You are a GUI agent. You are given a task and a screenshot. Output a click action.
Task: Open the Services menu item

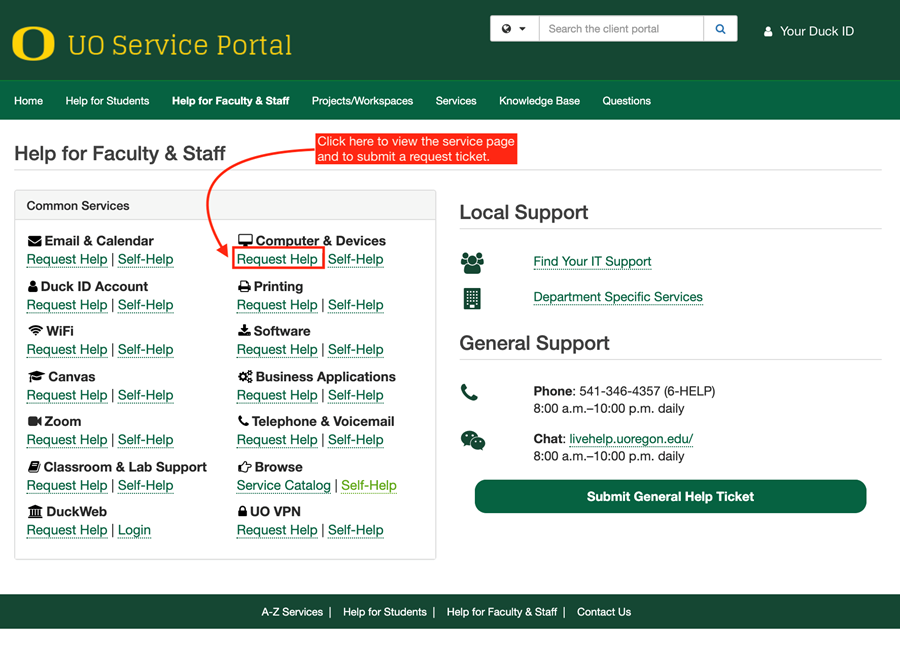click(x=456, y=100)
